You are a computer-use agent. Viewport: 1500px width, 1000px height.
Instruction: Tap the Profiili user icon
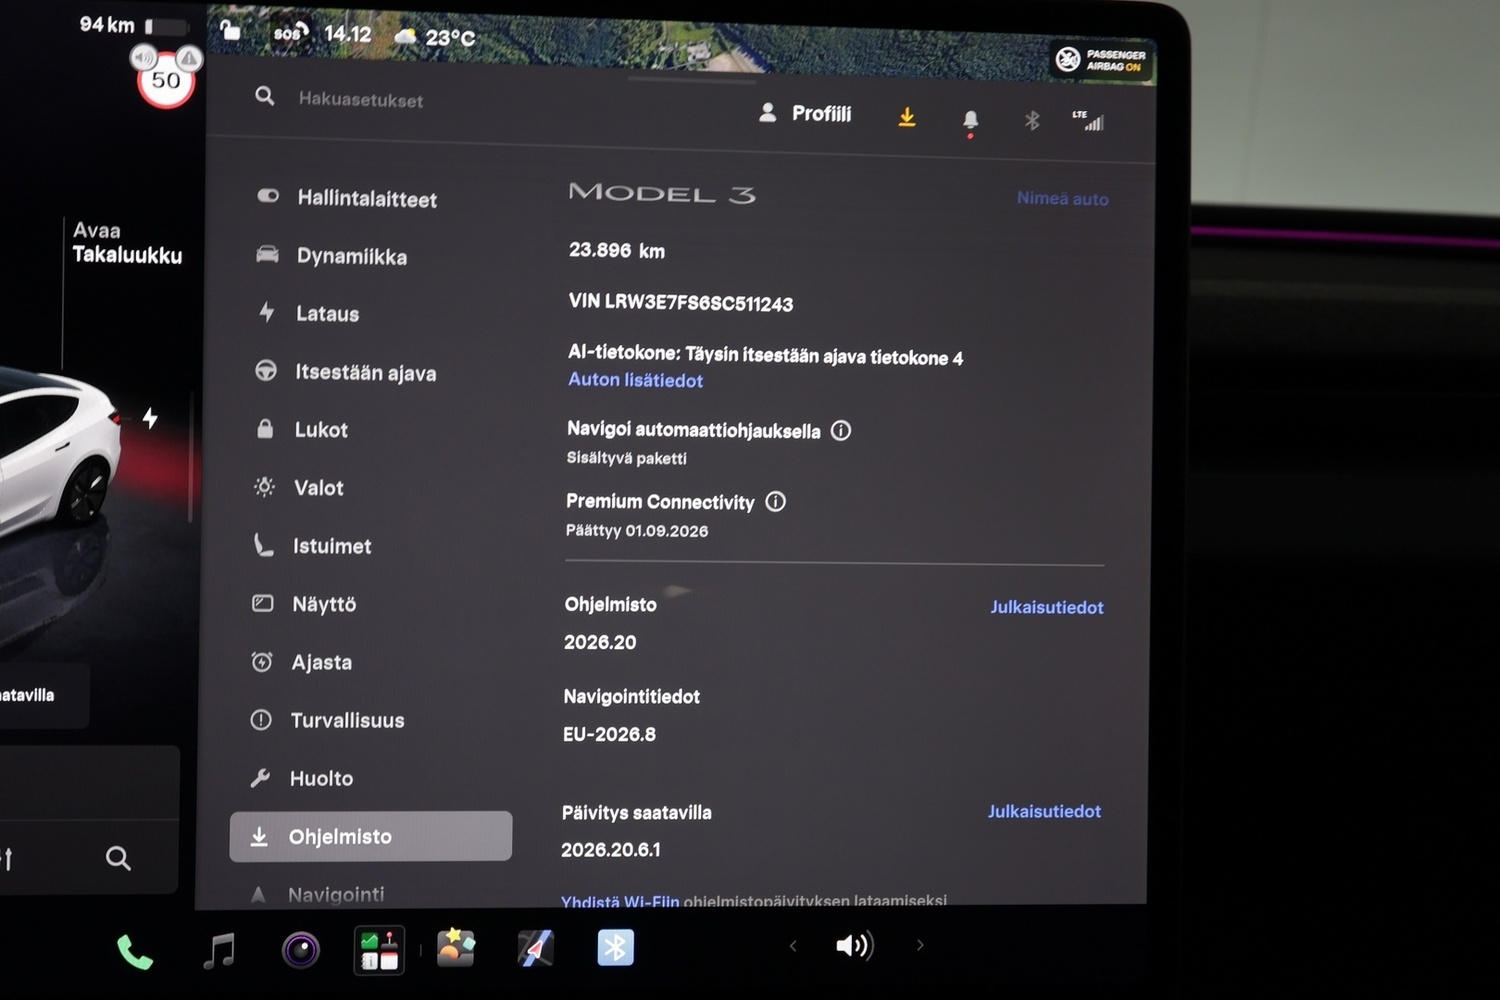(767, 112)
